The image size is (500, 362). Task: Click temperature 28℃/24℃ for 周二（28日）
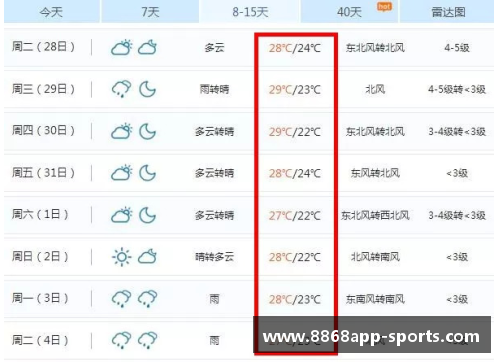coord(295,48)
